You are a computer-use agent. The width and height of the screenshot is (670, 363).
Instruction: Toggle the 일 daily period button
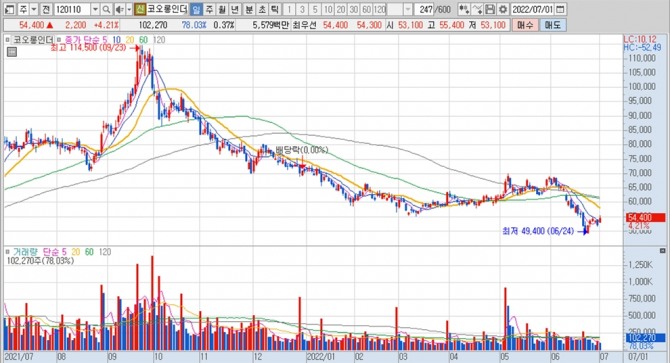click(x=196, y=9)
